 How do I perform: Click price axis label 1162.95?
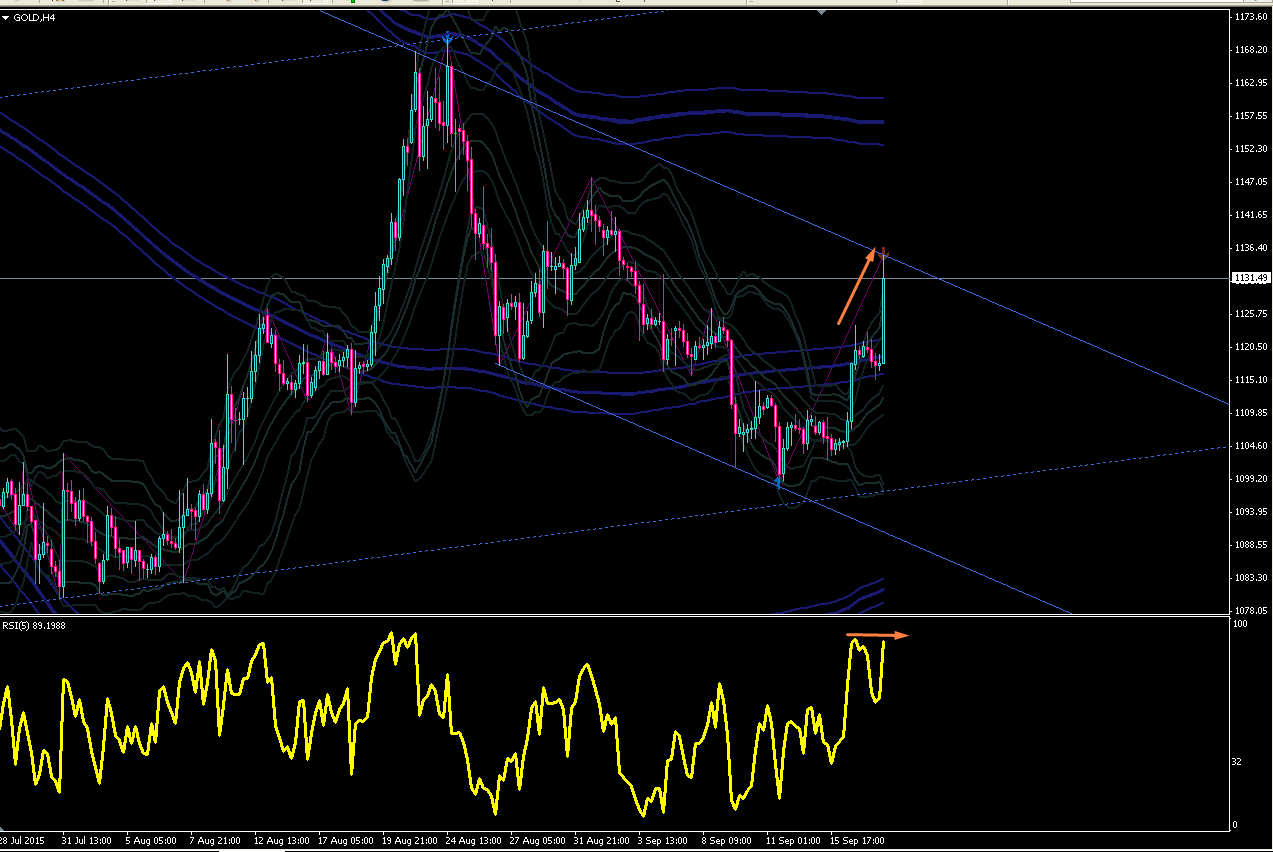point(1251,83)
